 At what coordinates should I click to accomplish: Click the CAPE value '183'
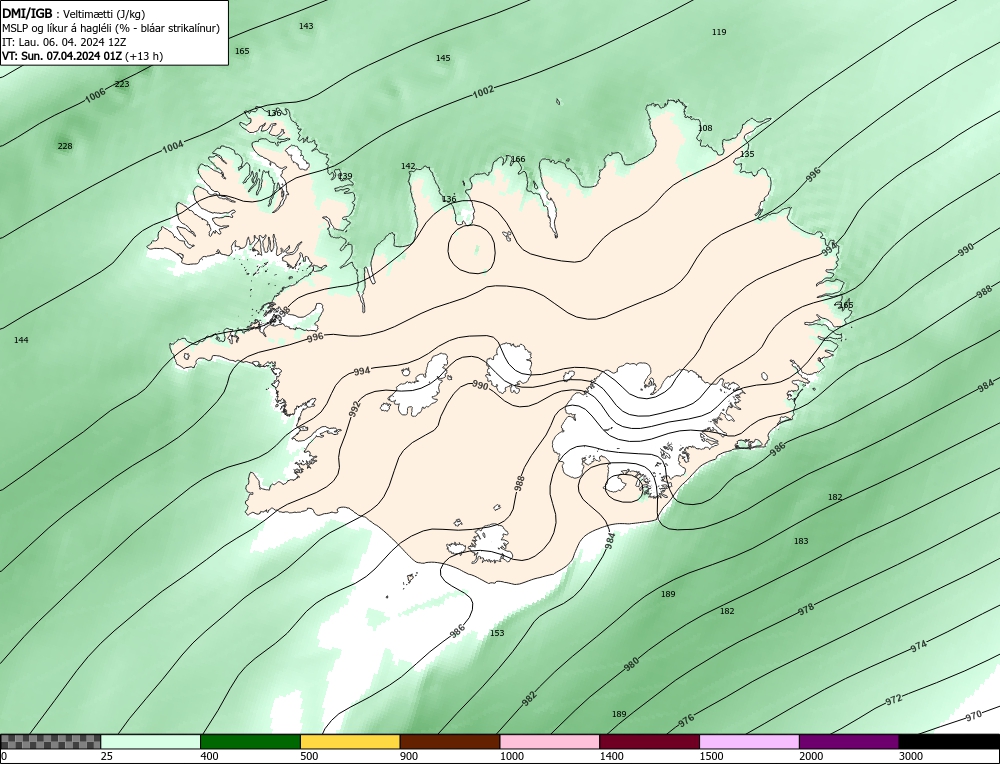tap(801, 541)
